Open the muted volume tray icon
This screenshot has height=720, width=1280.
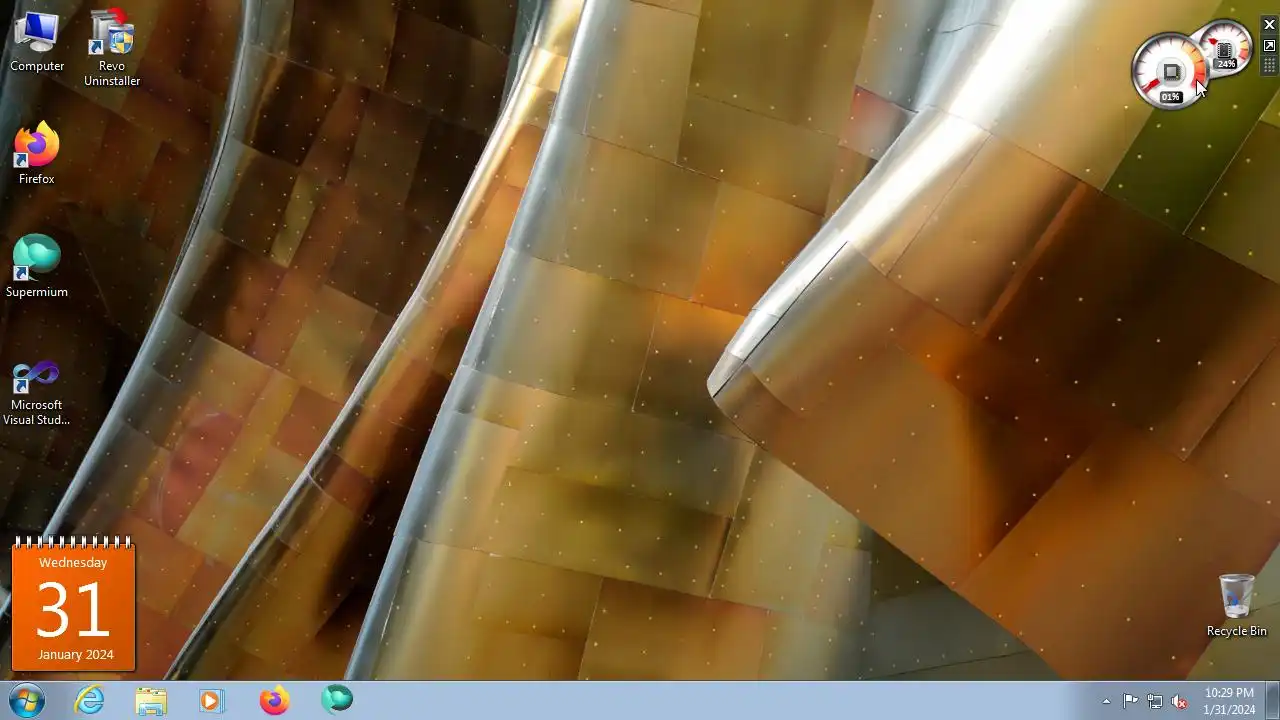(x=1180, y=701)
